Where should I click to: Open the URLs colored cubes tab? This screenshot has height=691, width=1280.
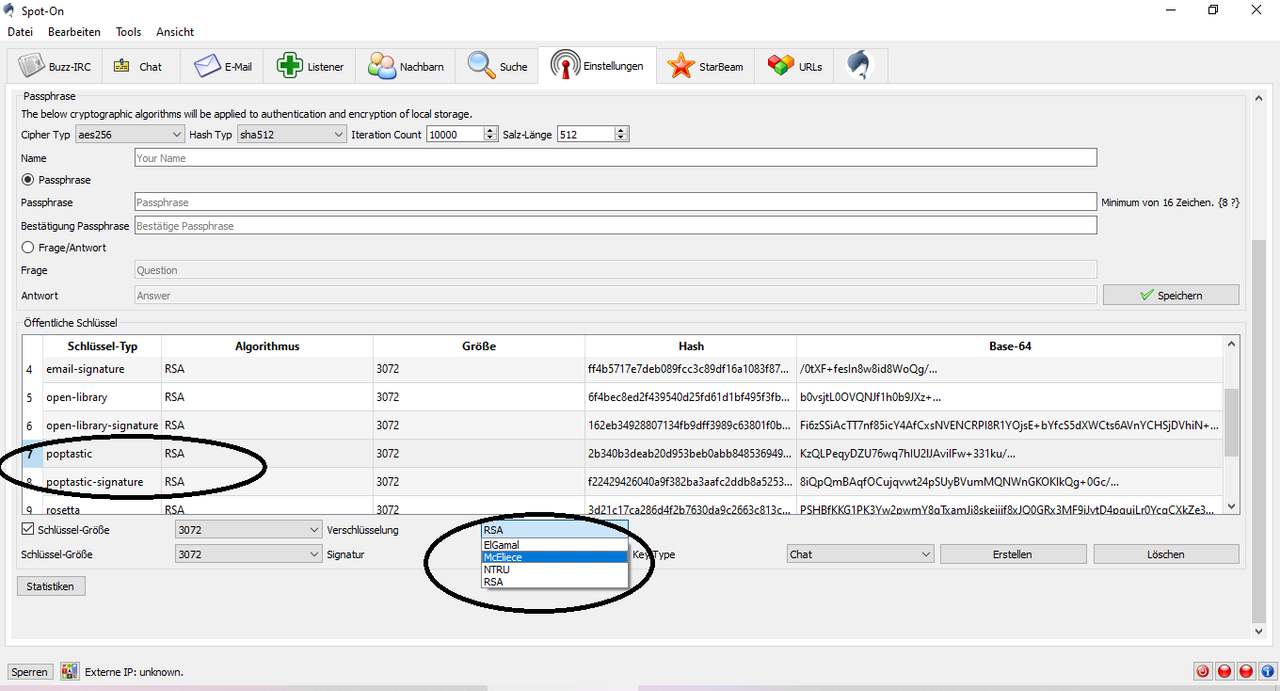click(x=795, y=66)
